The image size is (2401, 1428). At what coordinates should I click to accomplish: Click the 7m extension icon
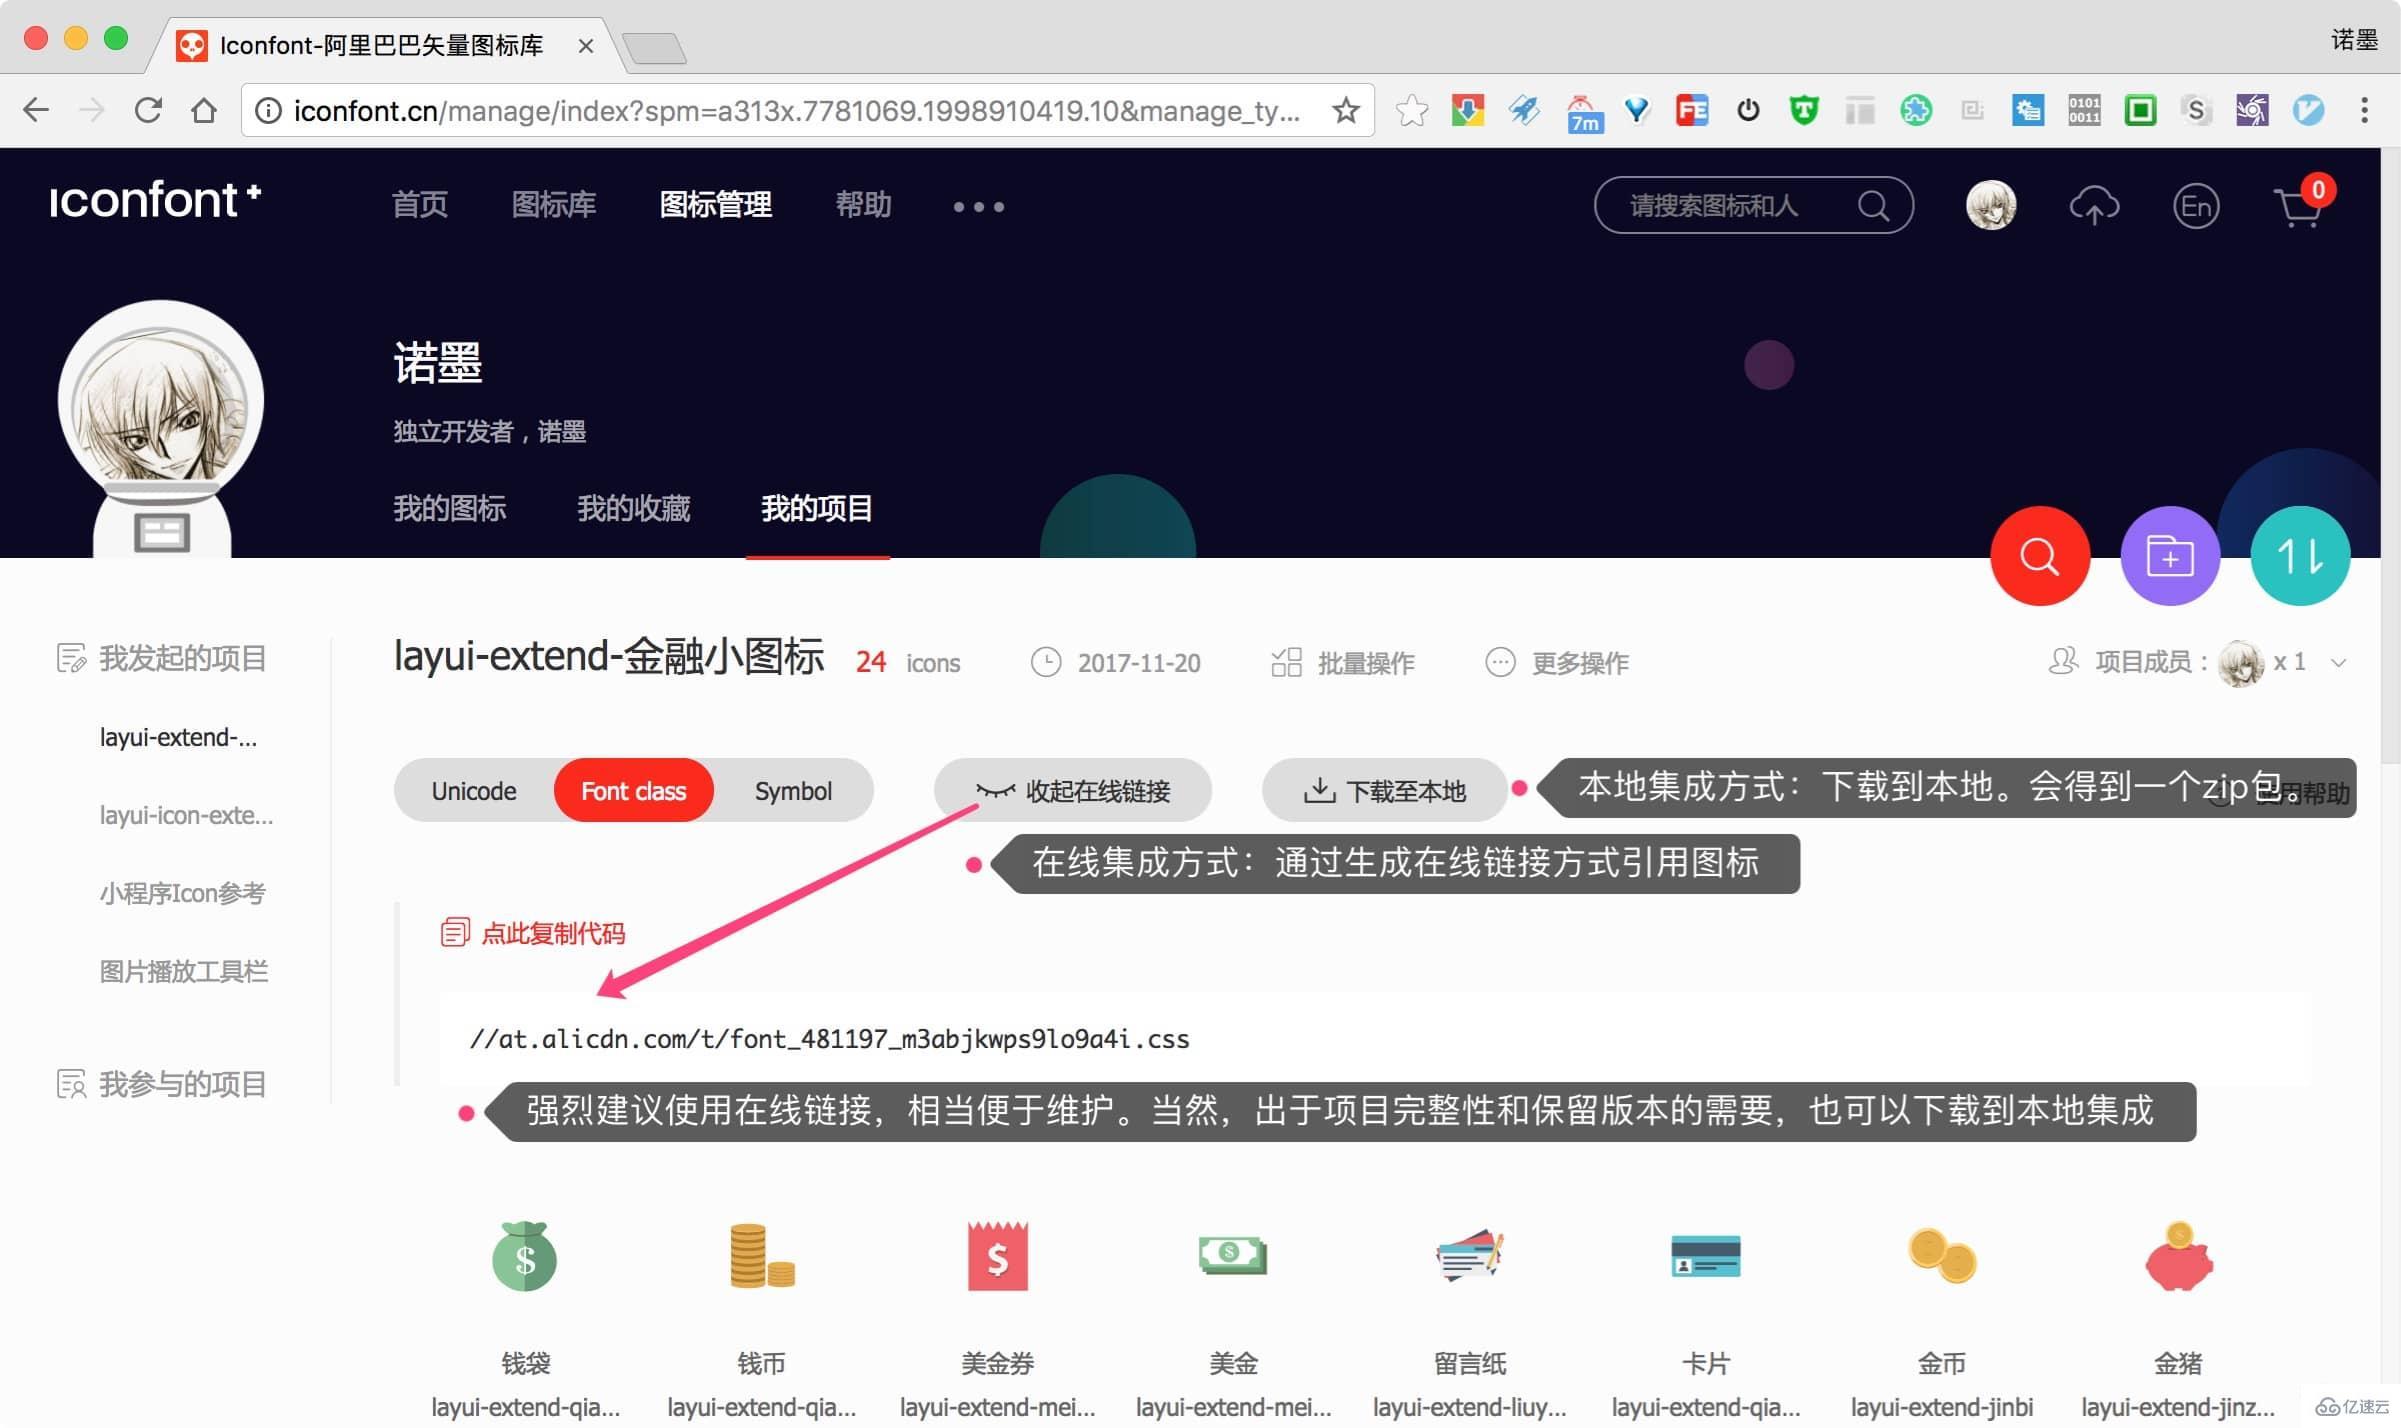[x=1583, y=112]
